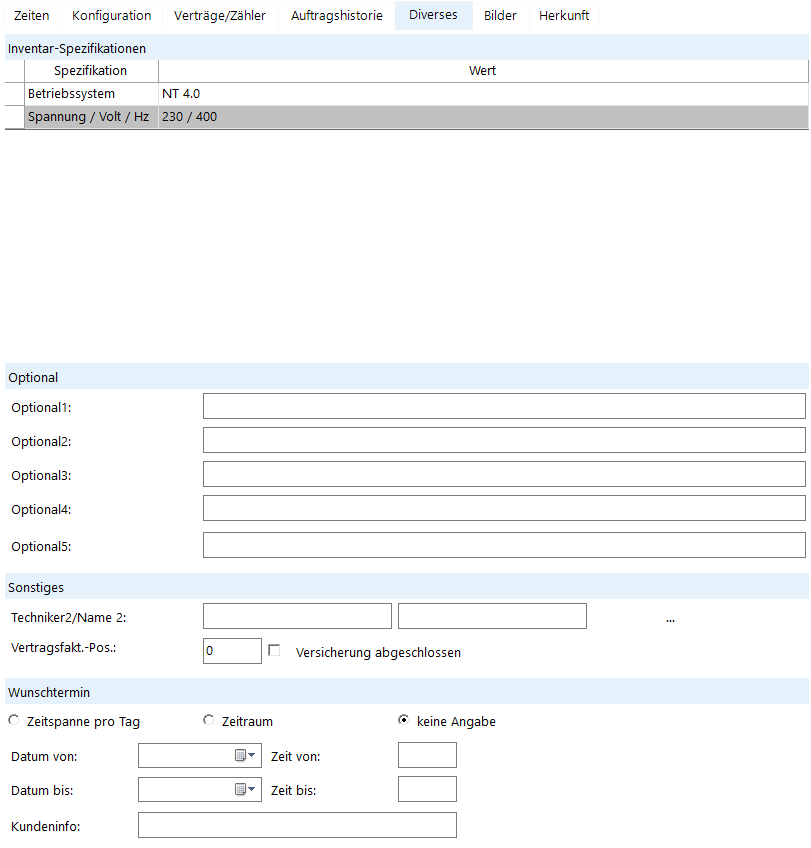Click the ellipsis button beside Techniker2 fields

(670, 618)
